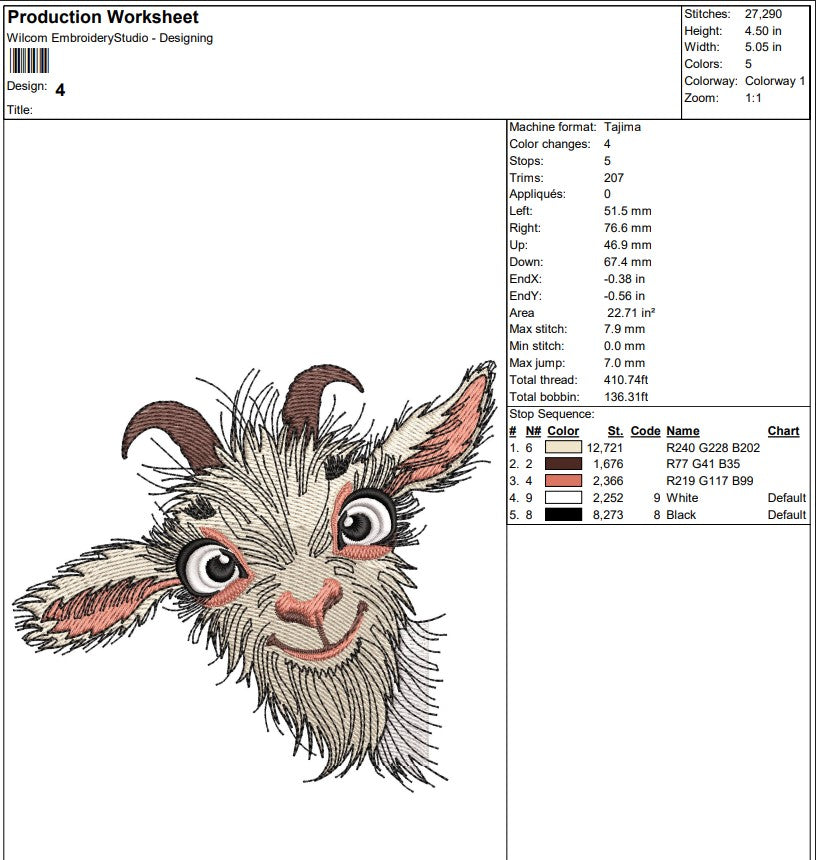Image resolution: width=816 pixels, height=860 pixels.
Task: Click the Area value 22.71 in²
Action: click(631, 313)
